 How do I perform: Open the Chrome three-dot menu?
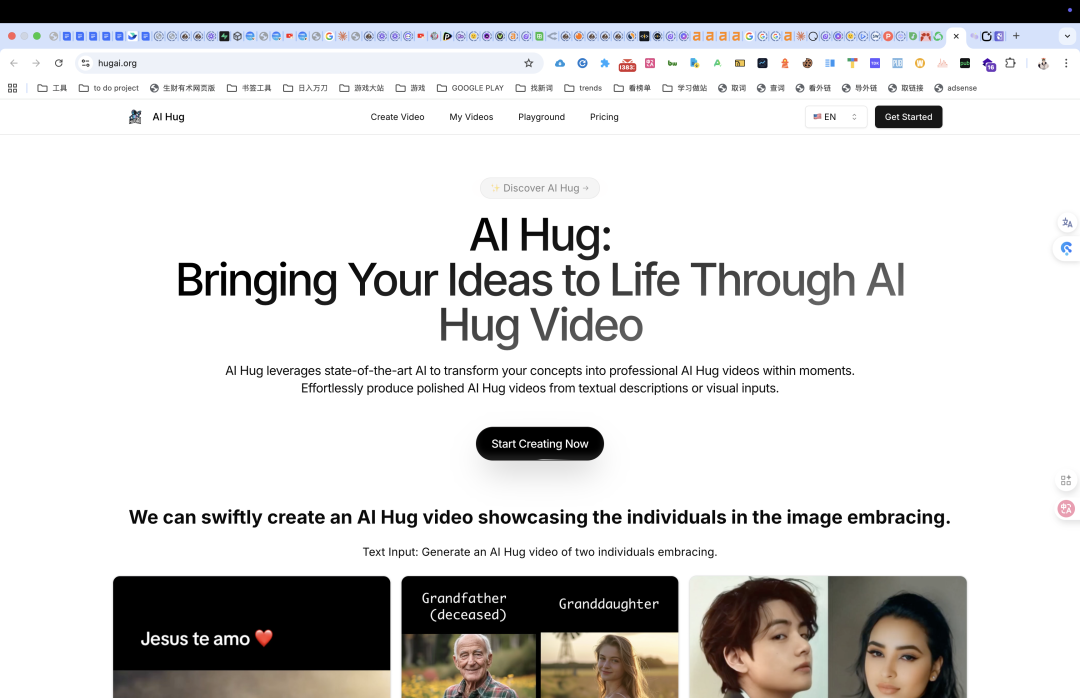(1066, 63)
